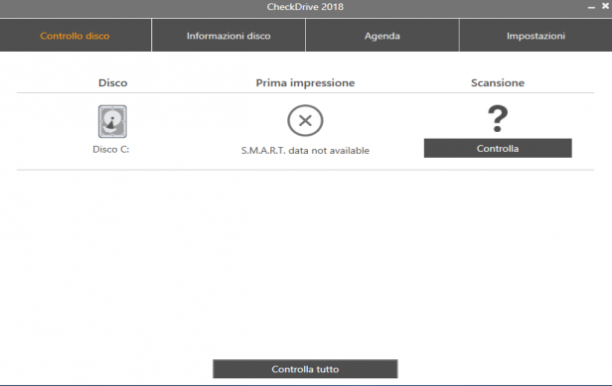This screenshot has width=612, height=386.
Task: Click the CheckDrive 2018 title text
Action: click(305, 7)
